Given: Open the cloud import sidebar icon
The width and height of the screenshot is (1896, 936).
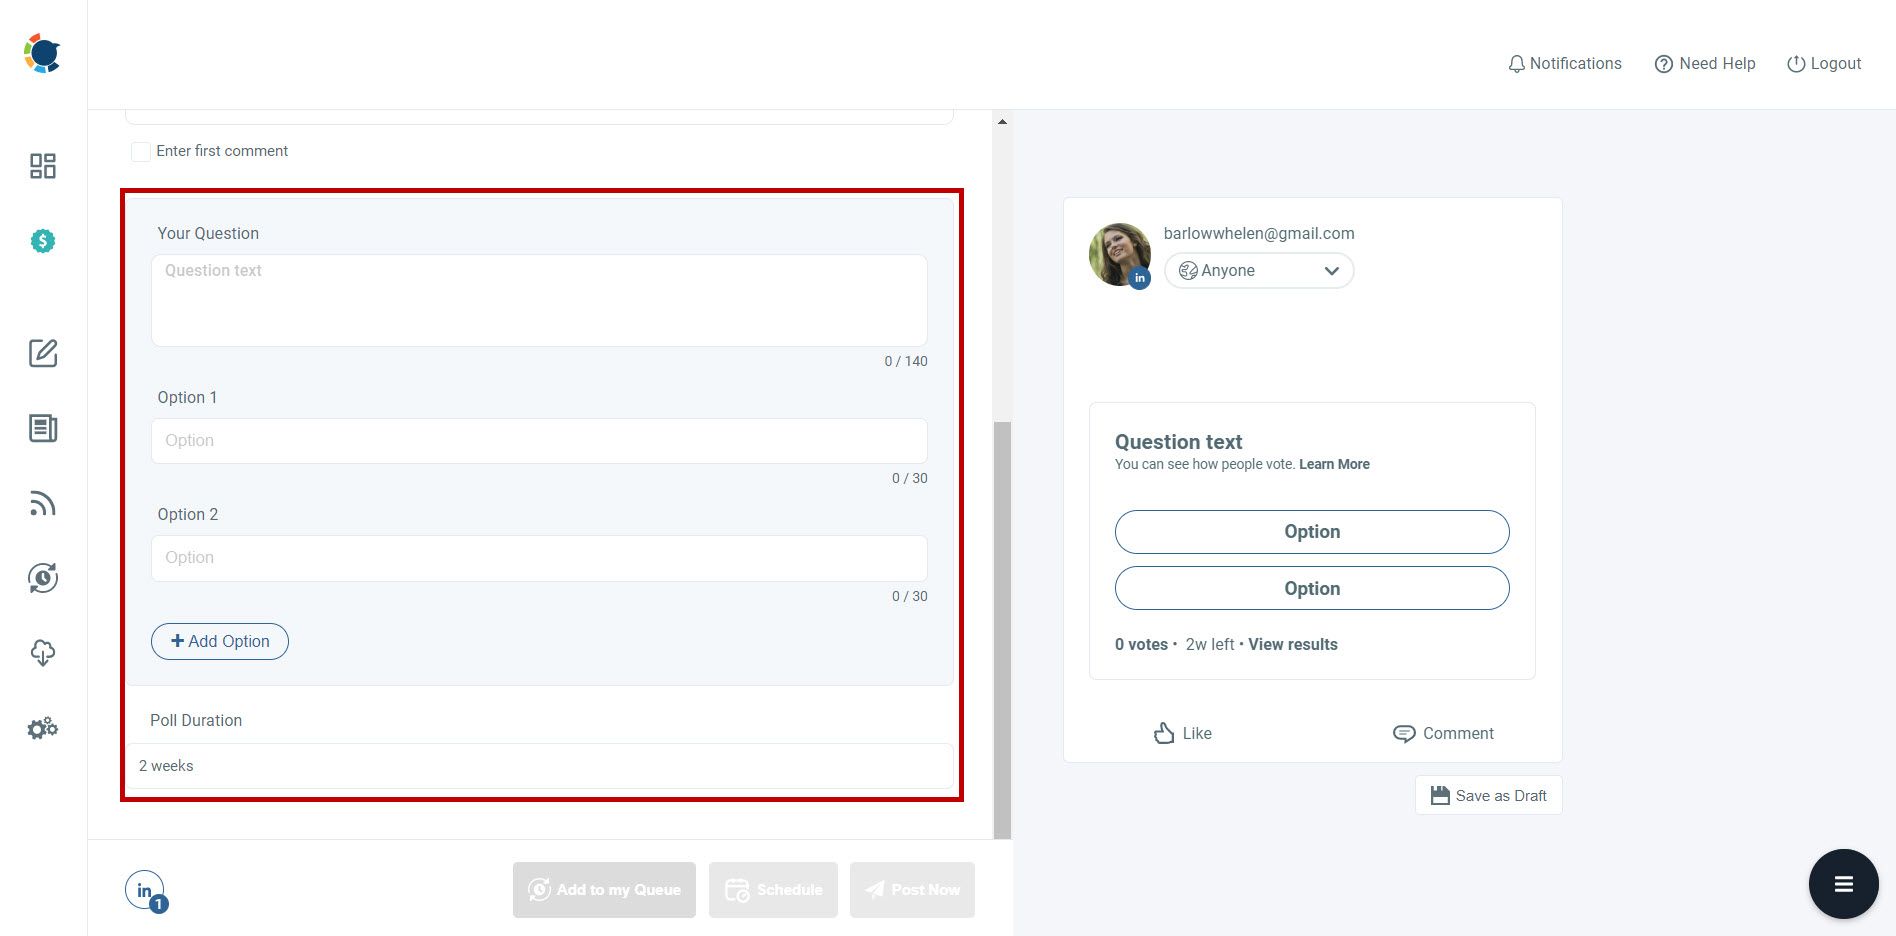Looking at the screenshot, I should [42, 653].
